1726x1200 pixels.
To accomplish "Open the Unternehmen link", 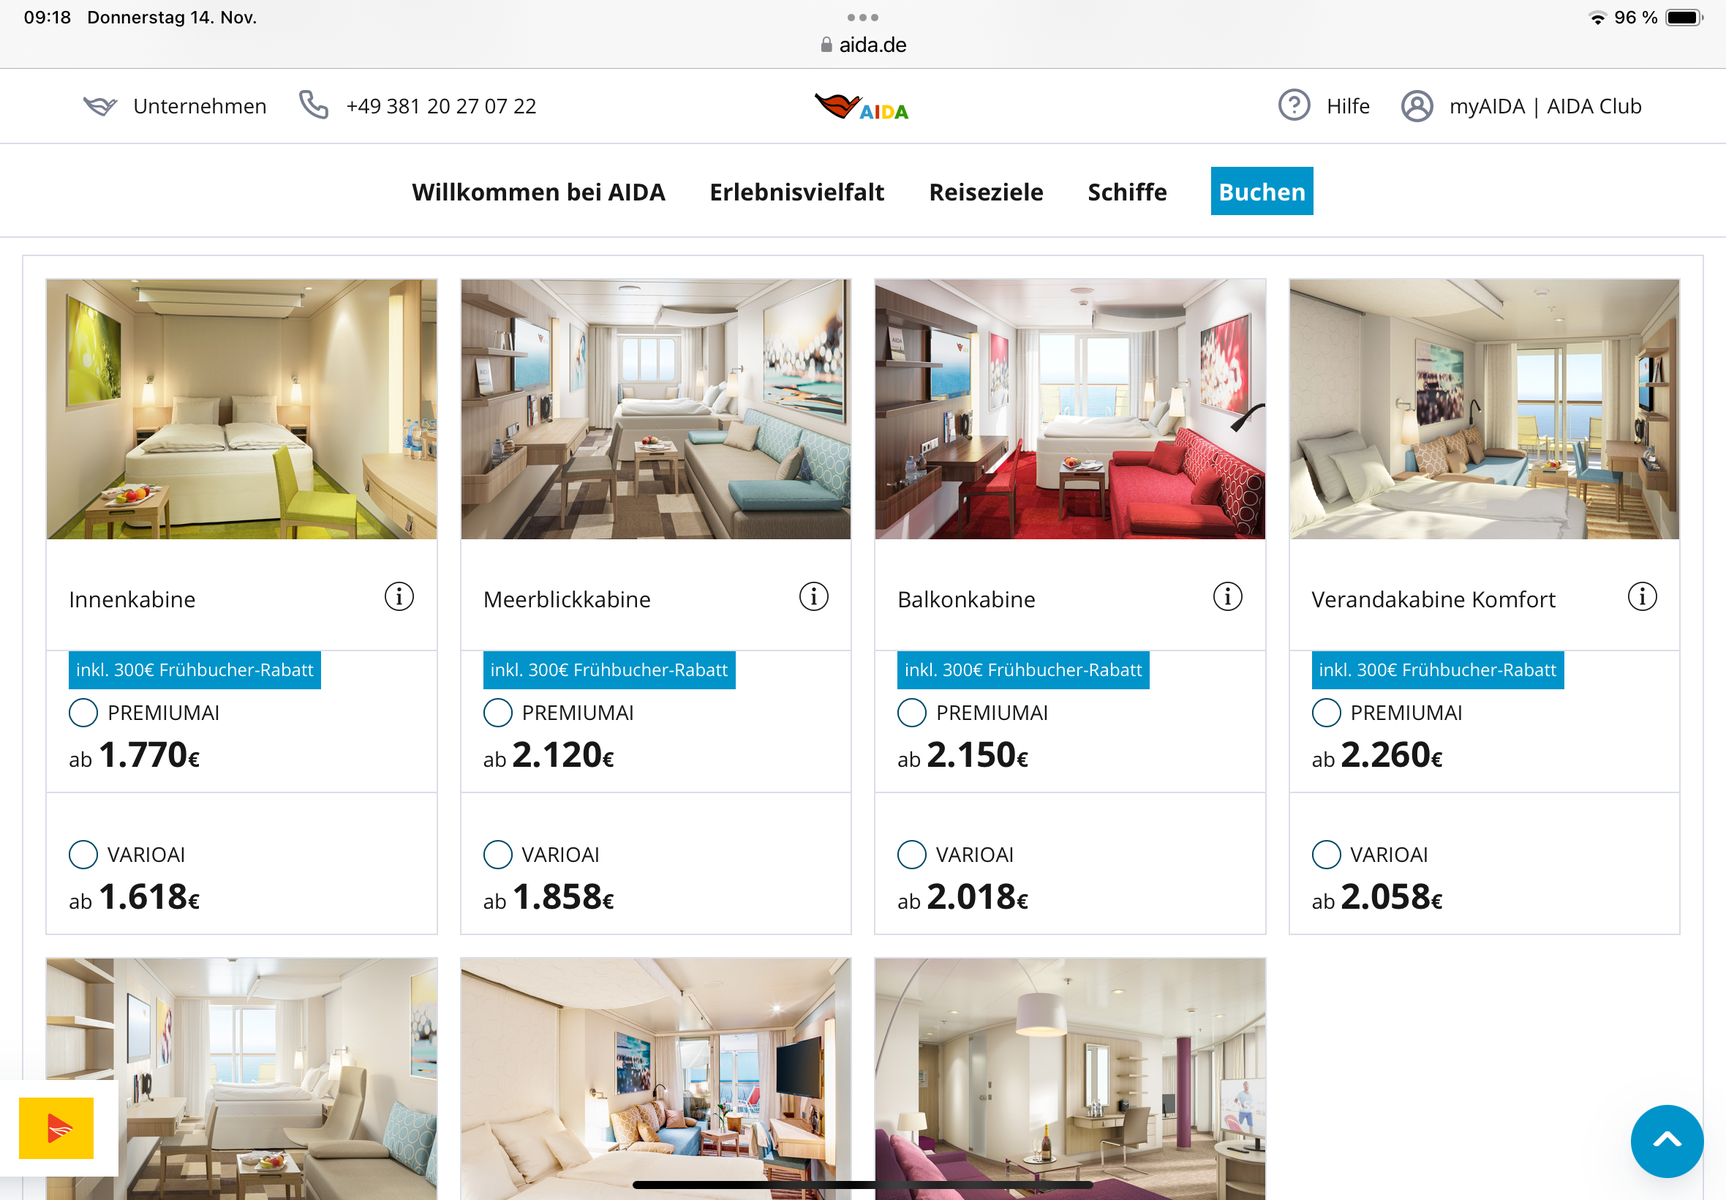I will (200, 106).
